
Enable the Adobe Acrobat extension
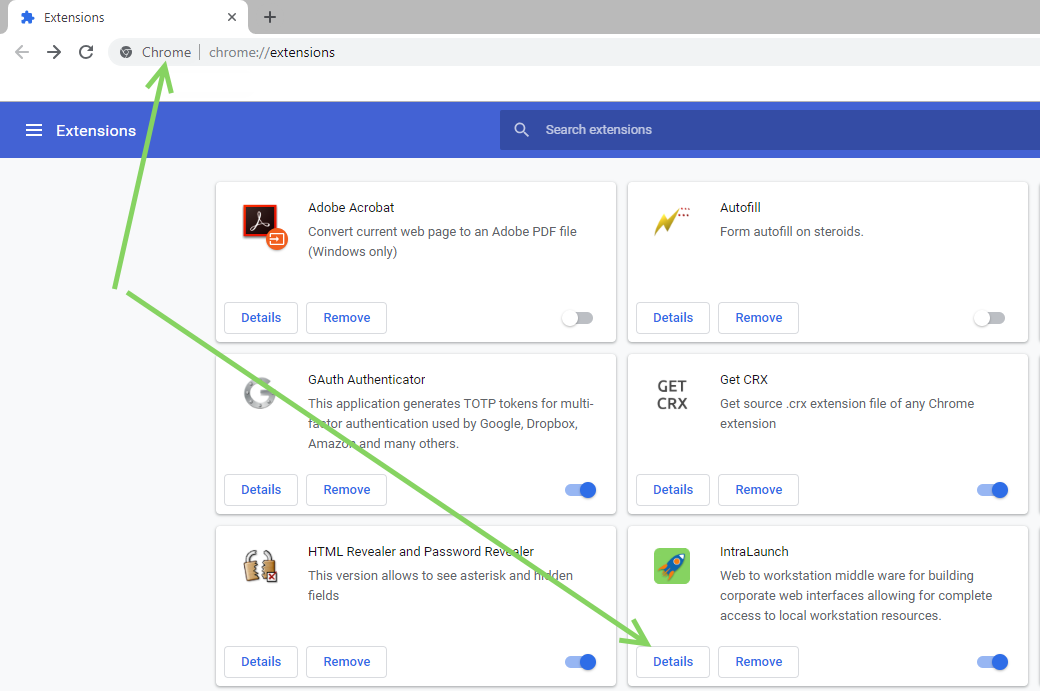[577, 318]
